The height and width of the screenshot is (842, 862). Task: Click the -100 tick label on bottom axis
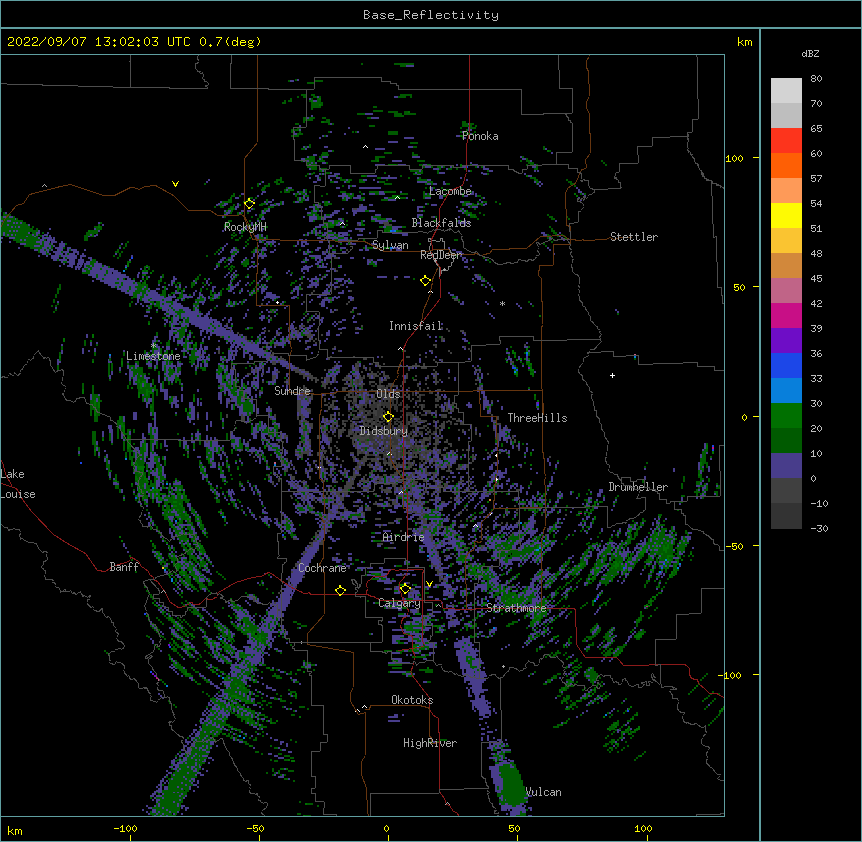coord(125,828)
